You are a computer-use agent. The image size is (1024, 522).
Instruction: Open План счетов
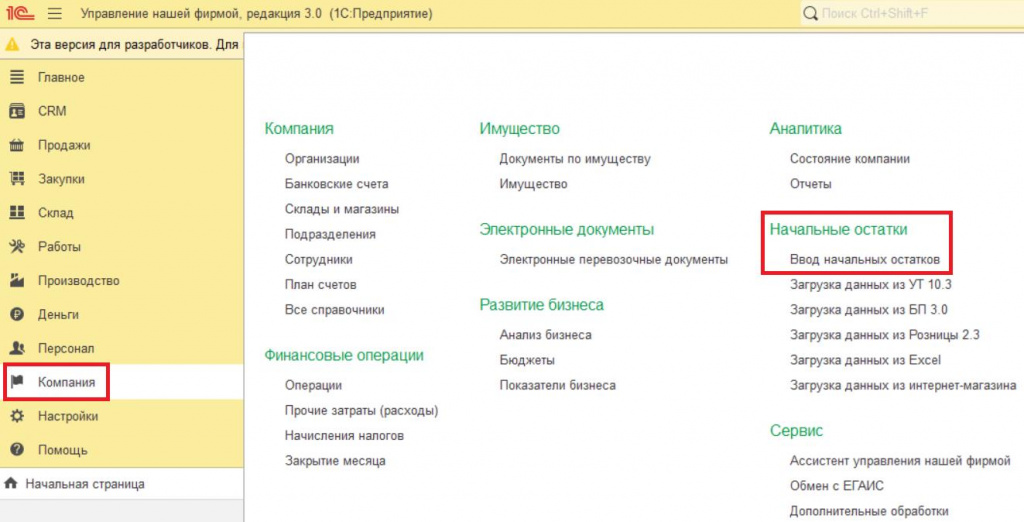tap(321, 285)
